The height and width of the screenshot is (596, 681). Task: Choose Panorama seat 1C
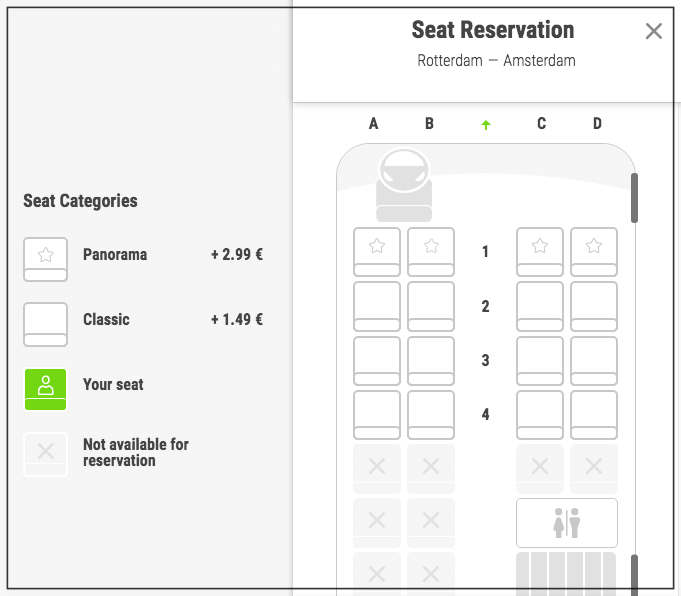point(540,252)
